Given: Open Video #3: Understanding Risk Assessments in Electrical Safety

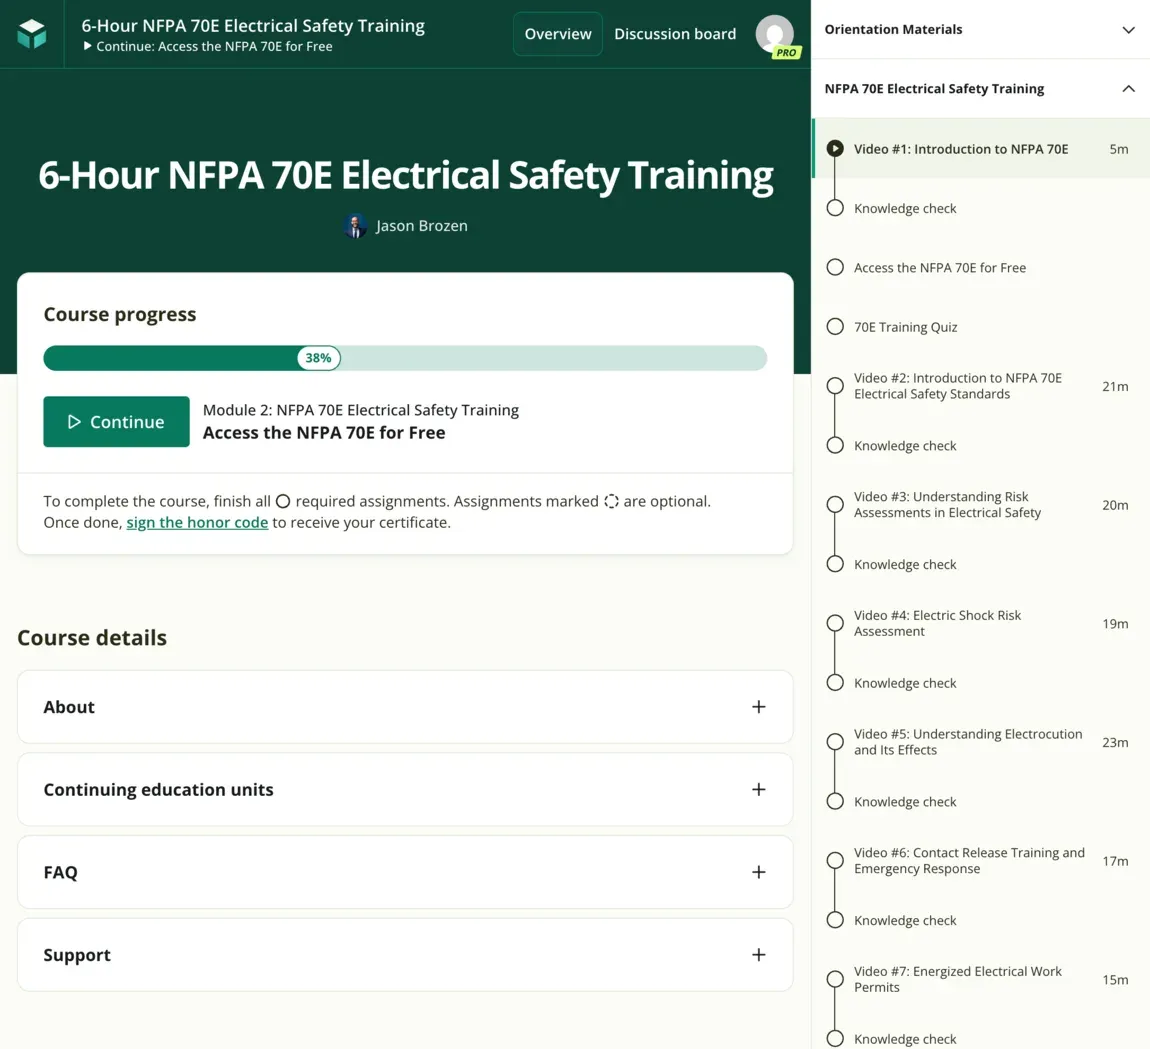Looking at the screenshot, I should click(x=981, y=505).
